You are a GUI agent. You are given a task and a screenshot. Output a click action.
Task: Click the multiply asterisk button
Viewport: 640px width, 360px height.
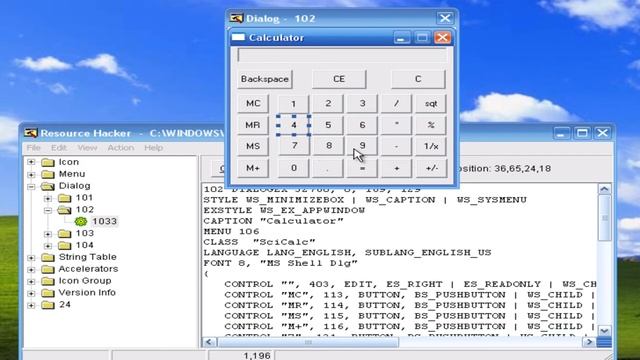click(x=396, y=125)
